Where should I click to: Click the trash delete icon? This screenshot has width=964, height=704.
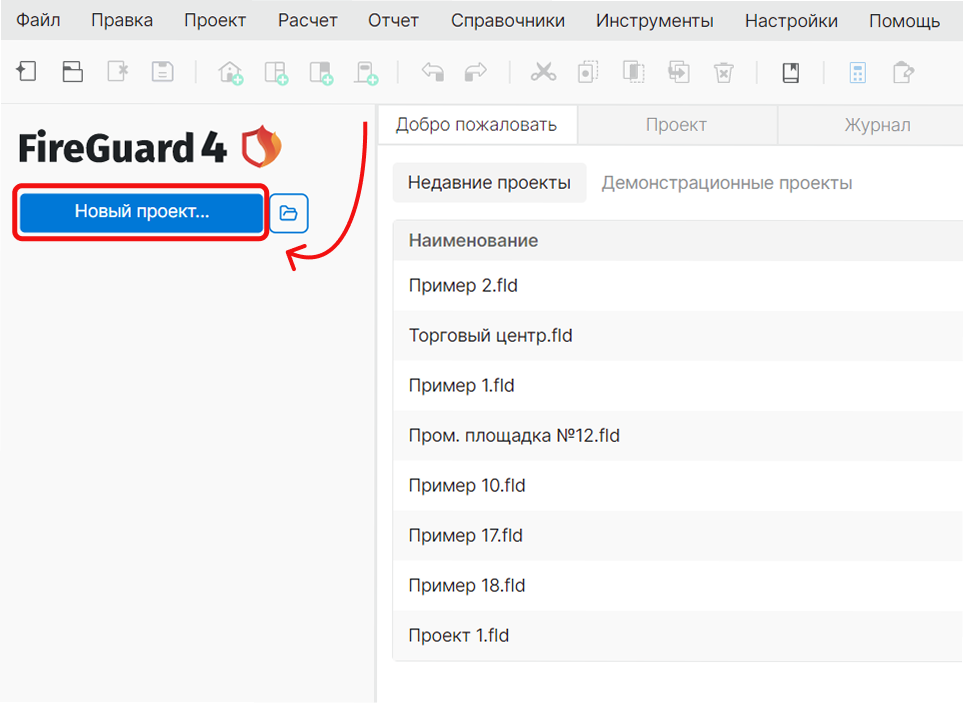(x=724, y=72)
